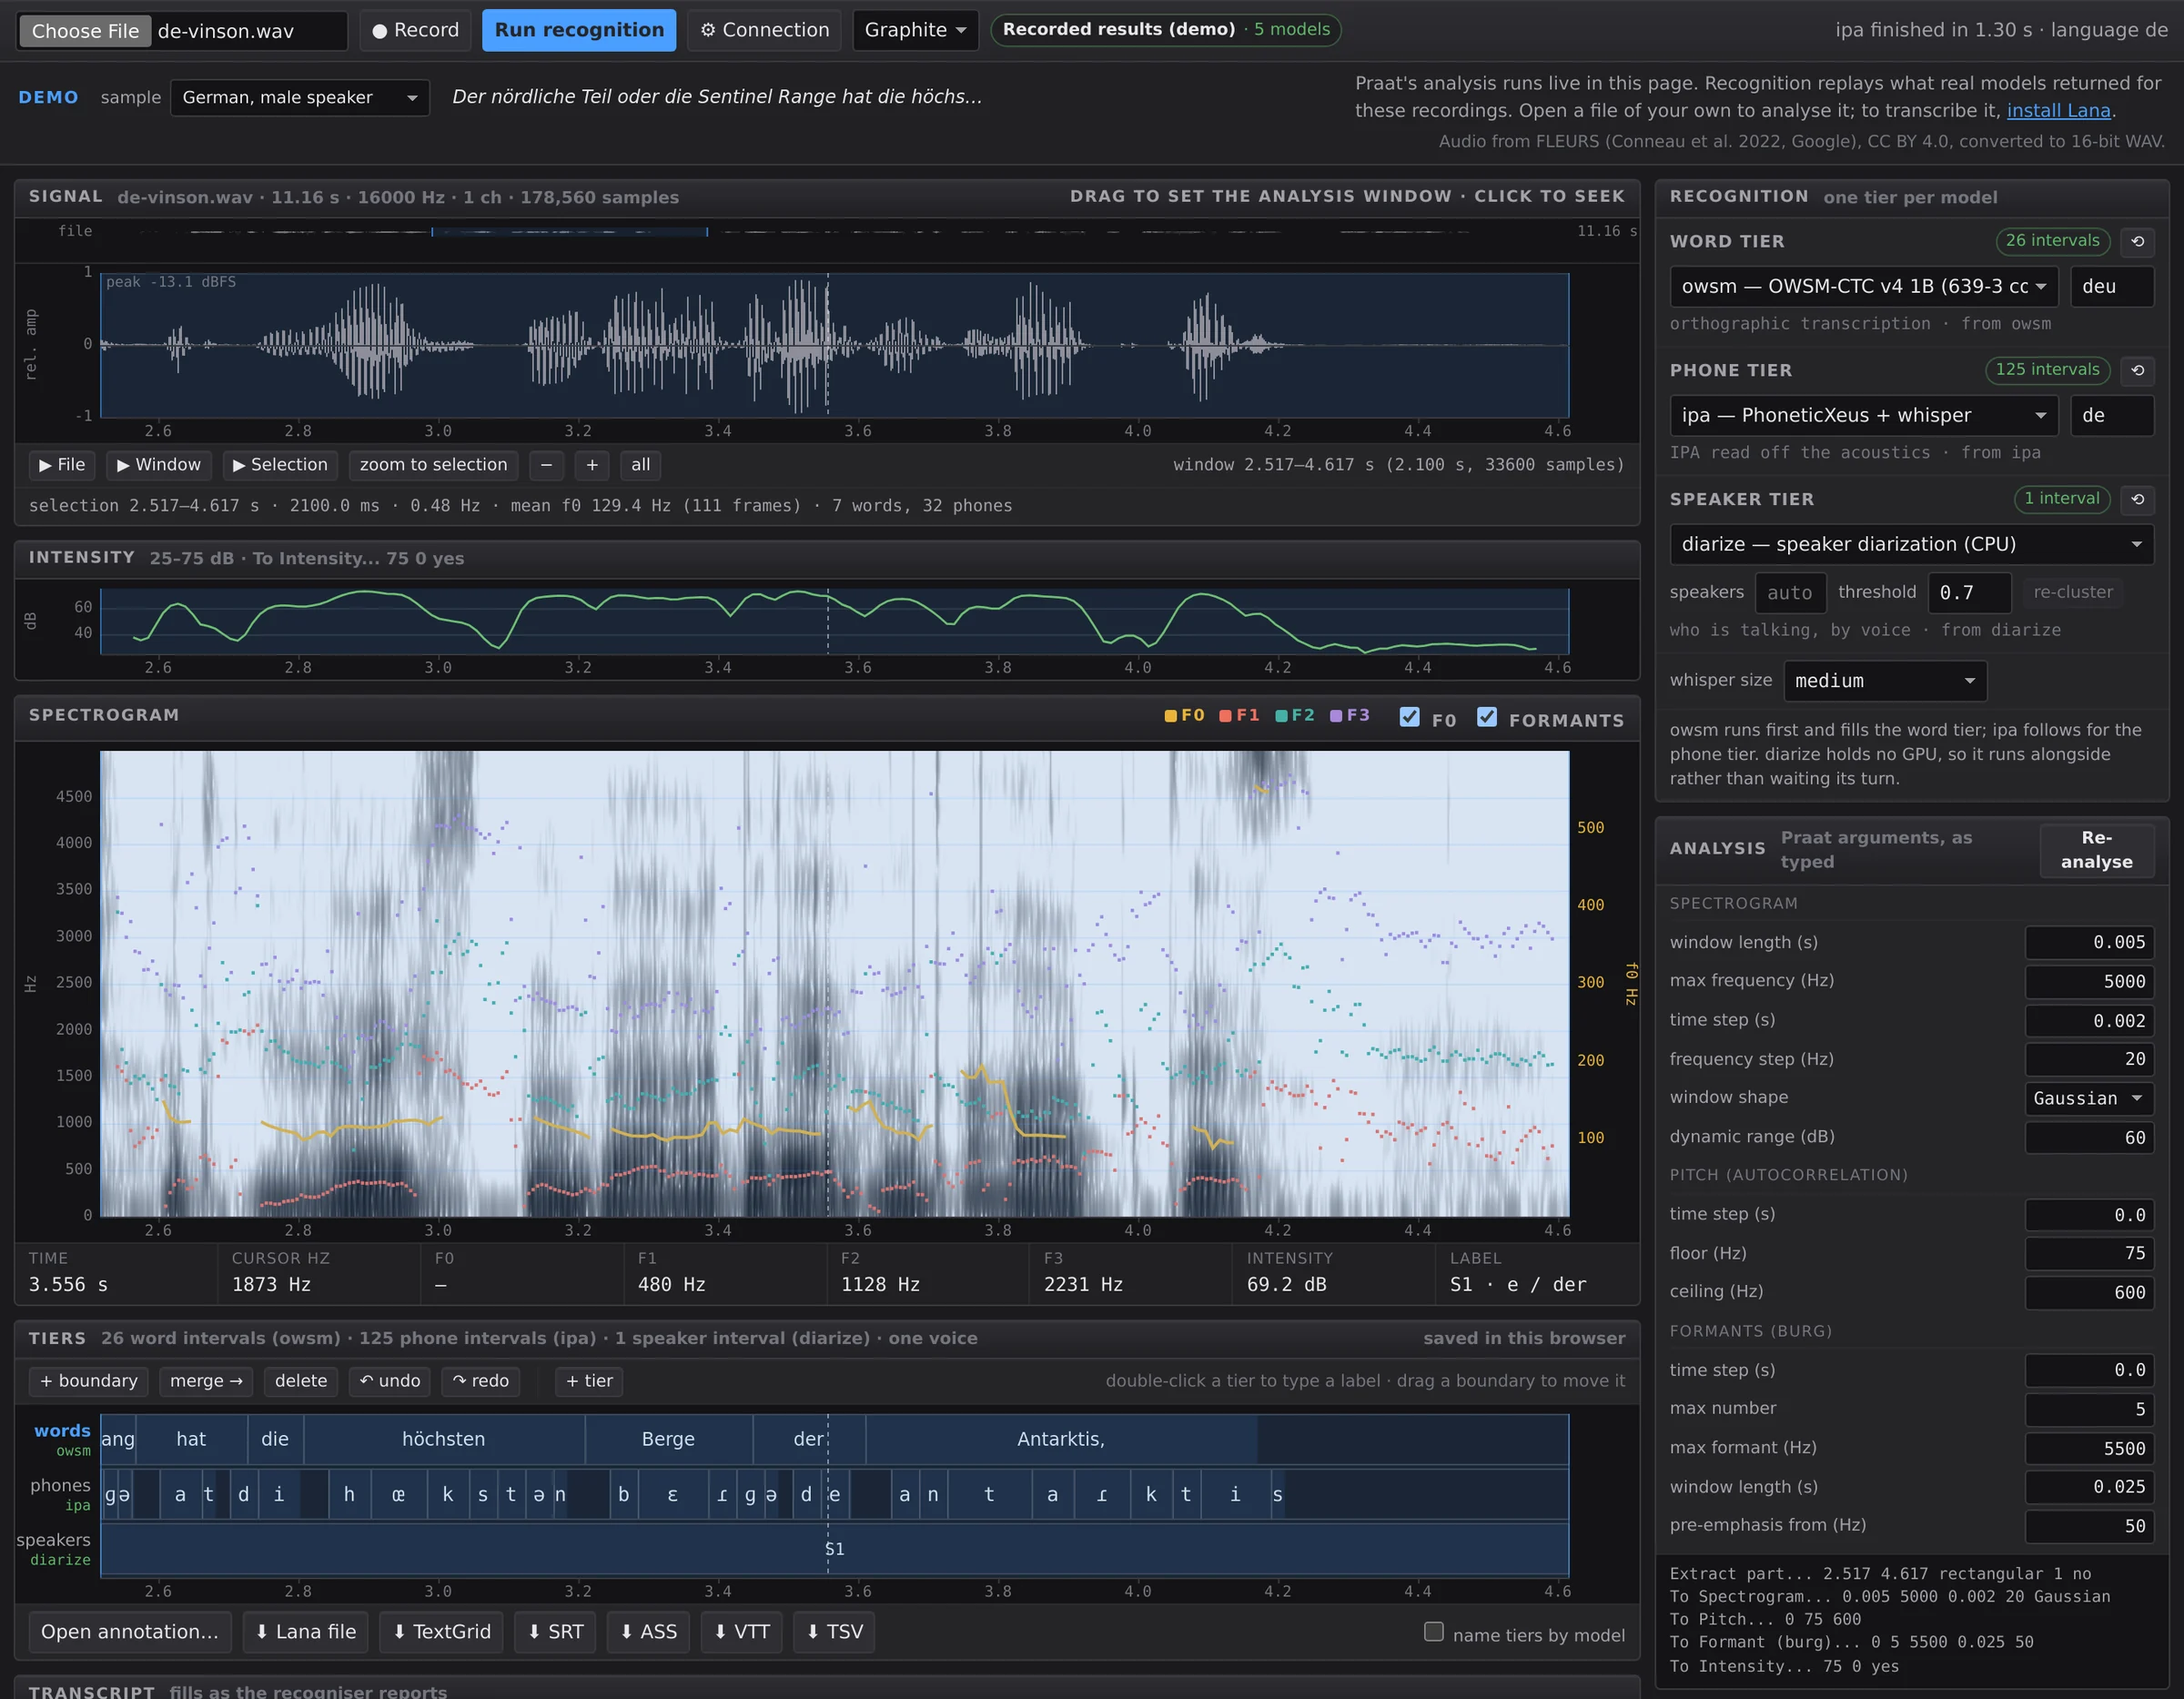Download the SRT subtitles
Viewport: 2184px width, 1699px height.
(x=556, y=1631)
